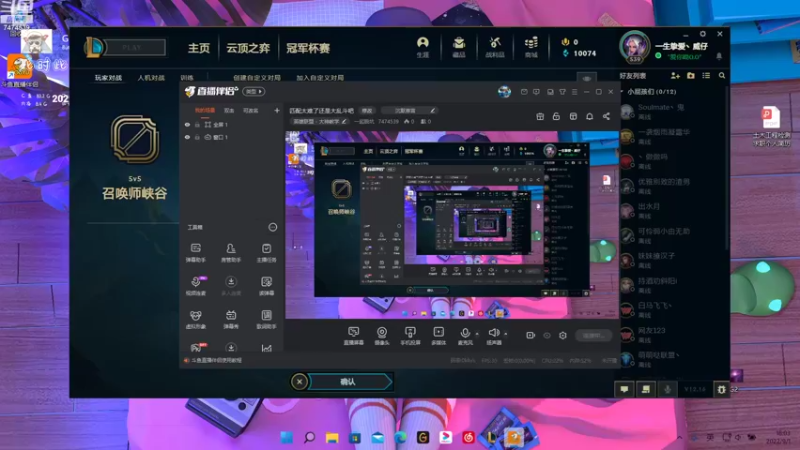Search friends with magnifier icon
This screenshot has width=800, height=450.
tap(722, 76)
